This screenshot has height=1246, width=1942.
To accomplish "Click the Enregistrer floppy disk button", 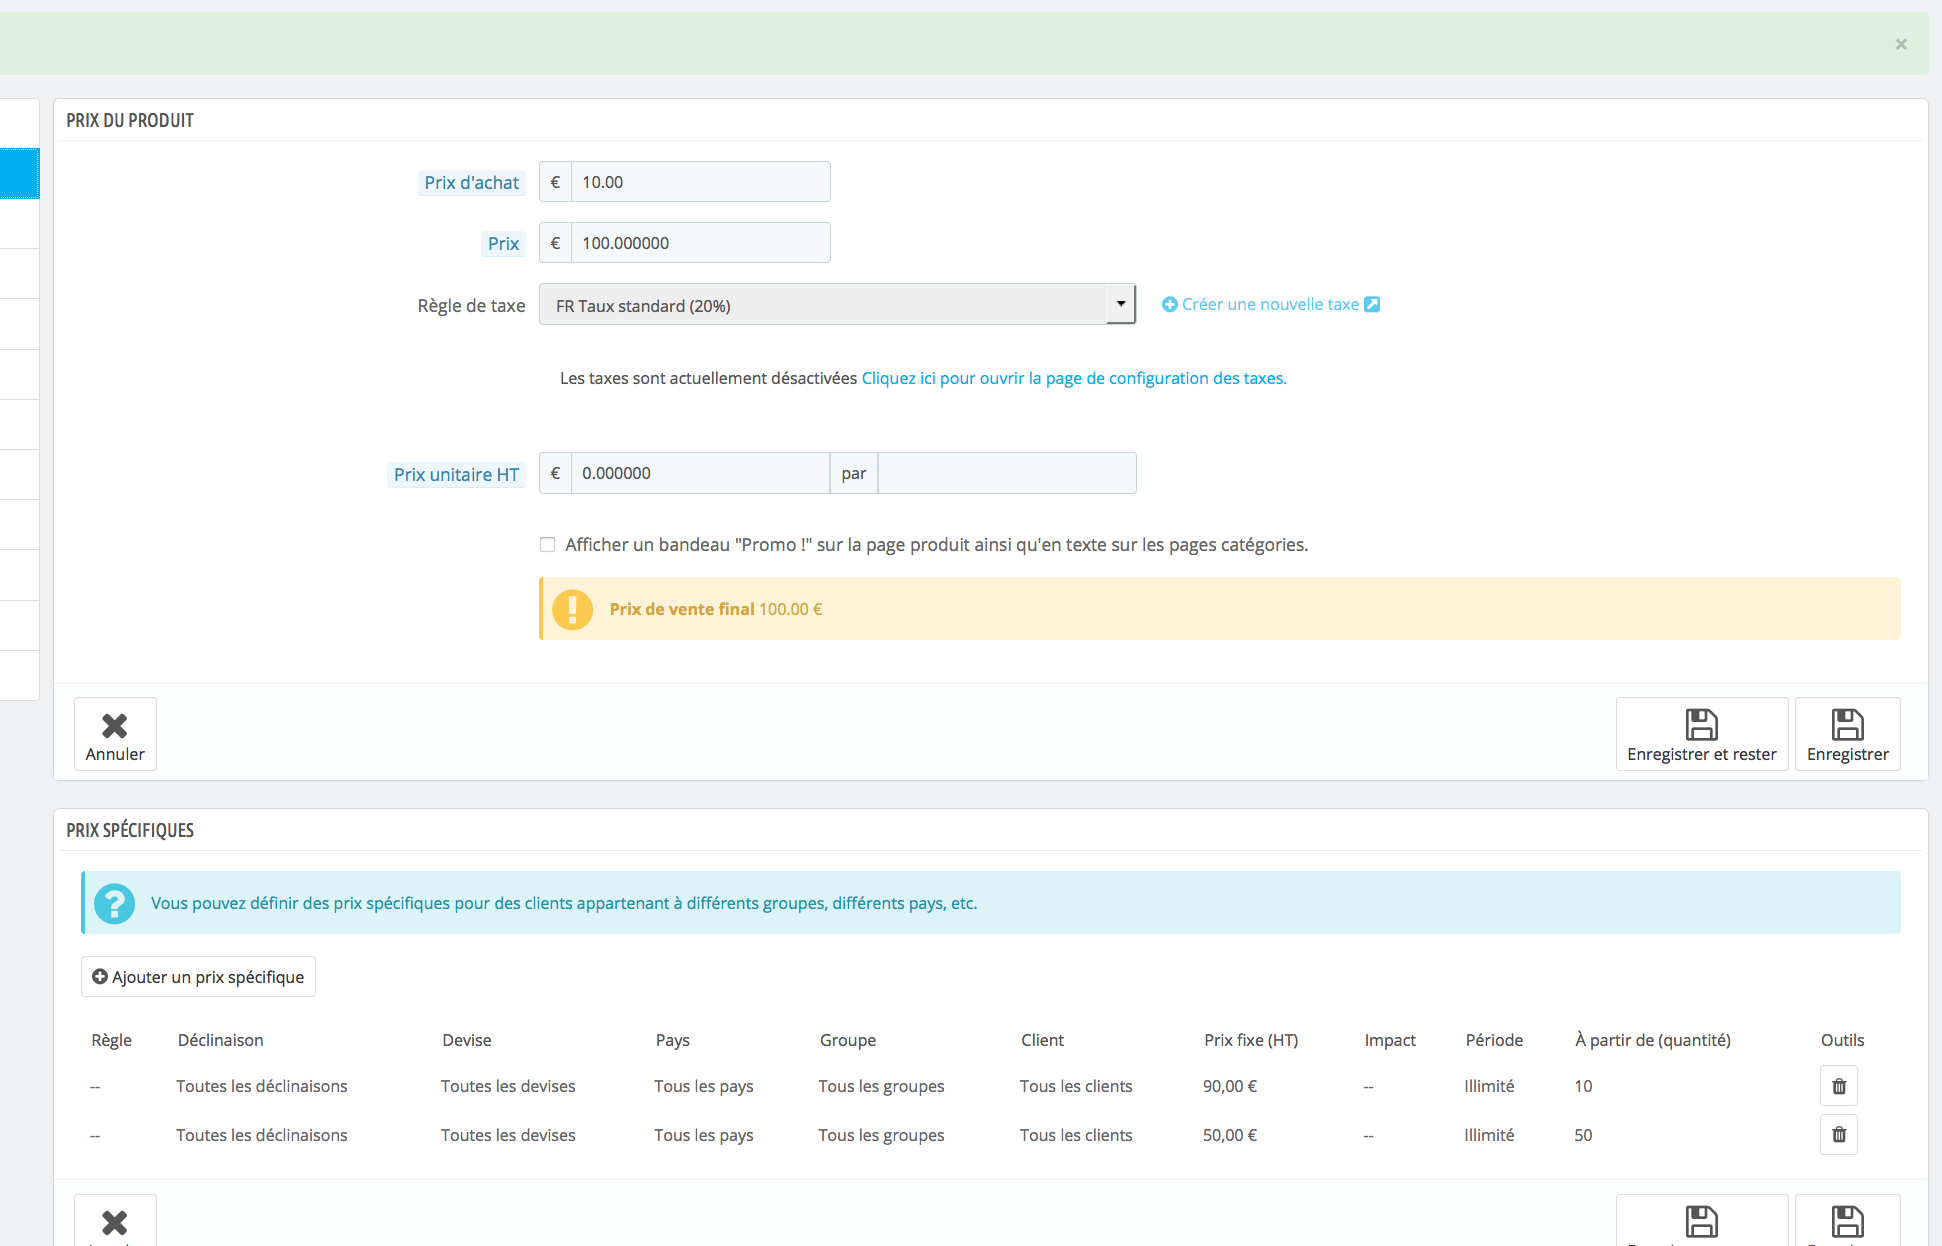I will pyautogui.click(x=1847, y=734).
